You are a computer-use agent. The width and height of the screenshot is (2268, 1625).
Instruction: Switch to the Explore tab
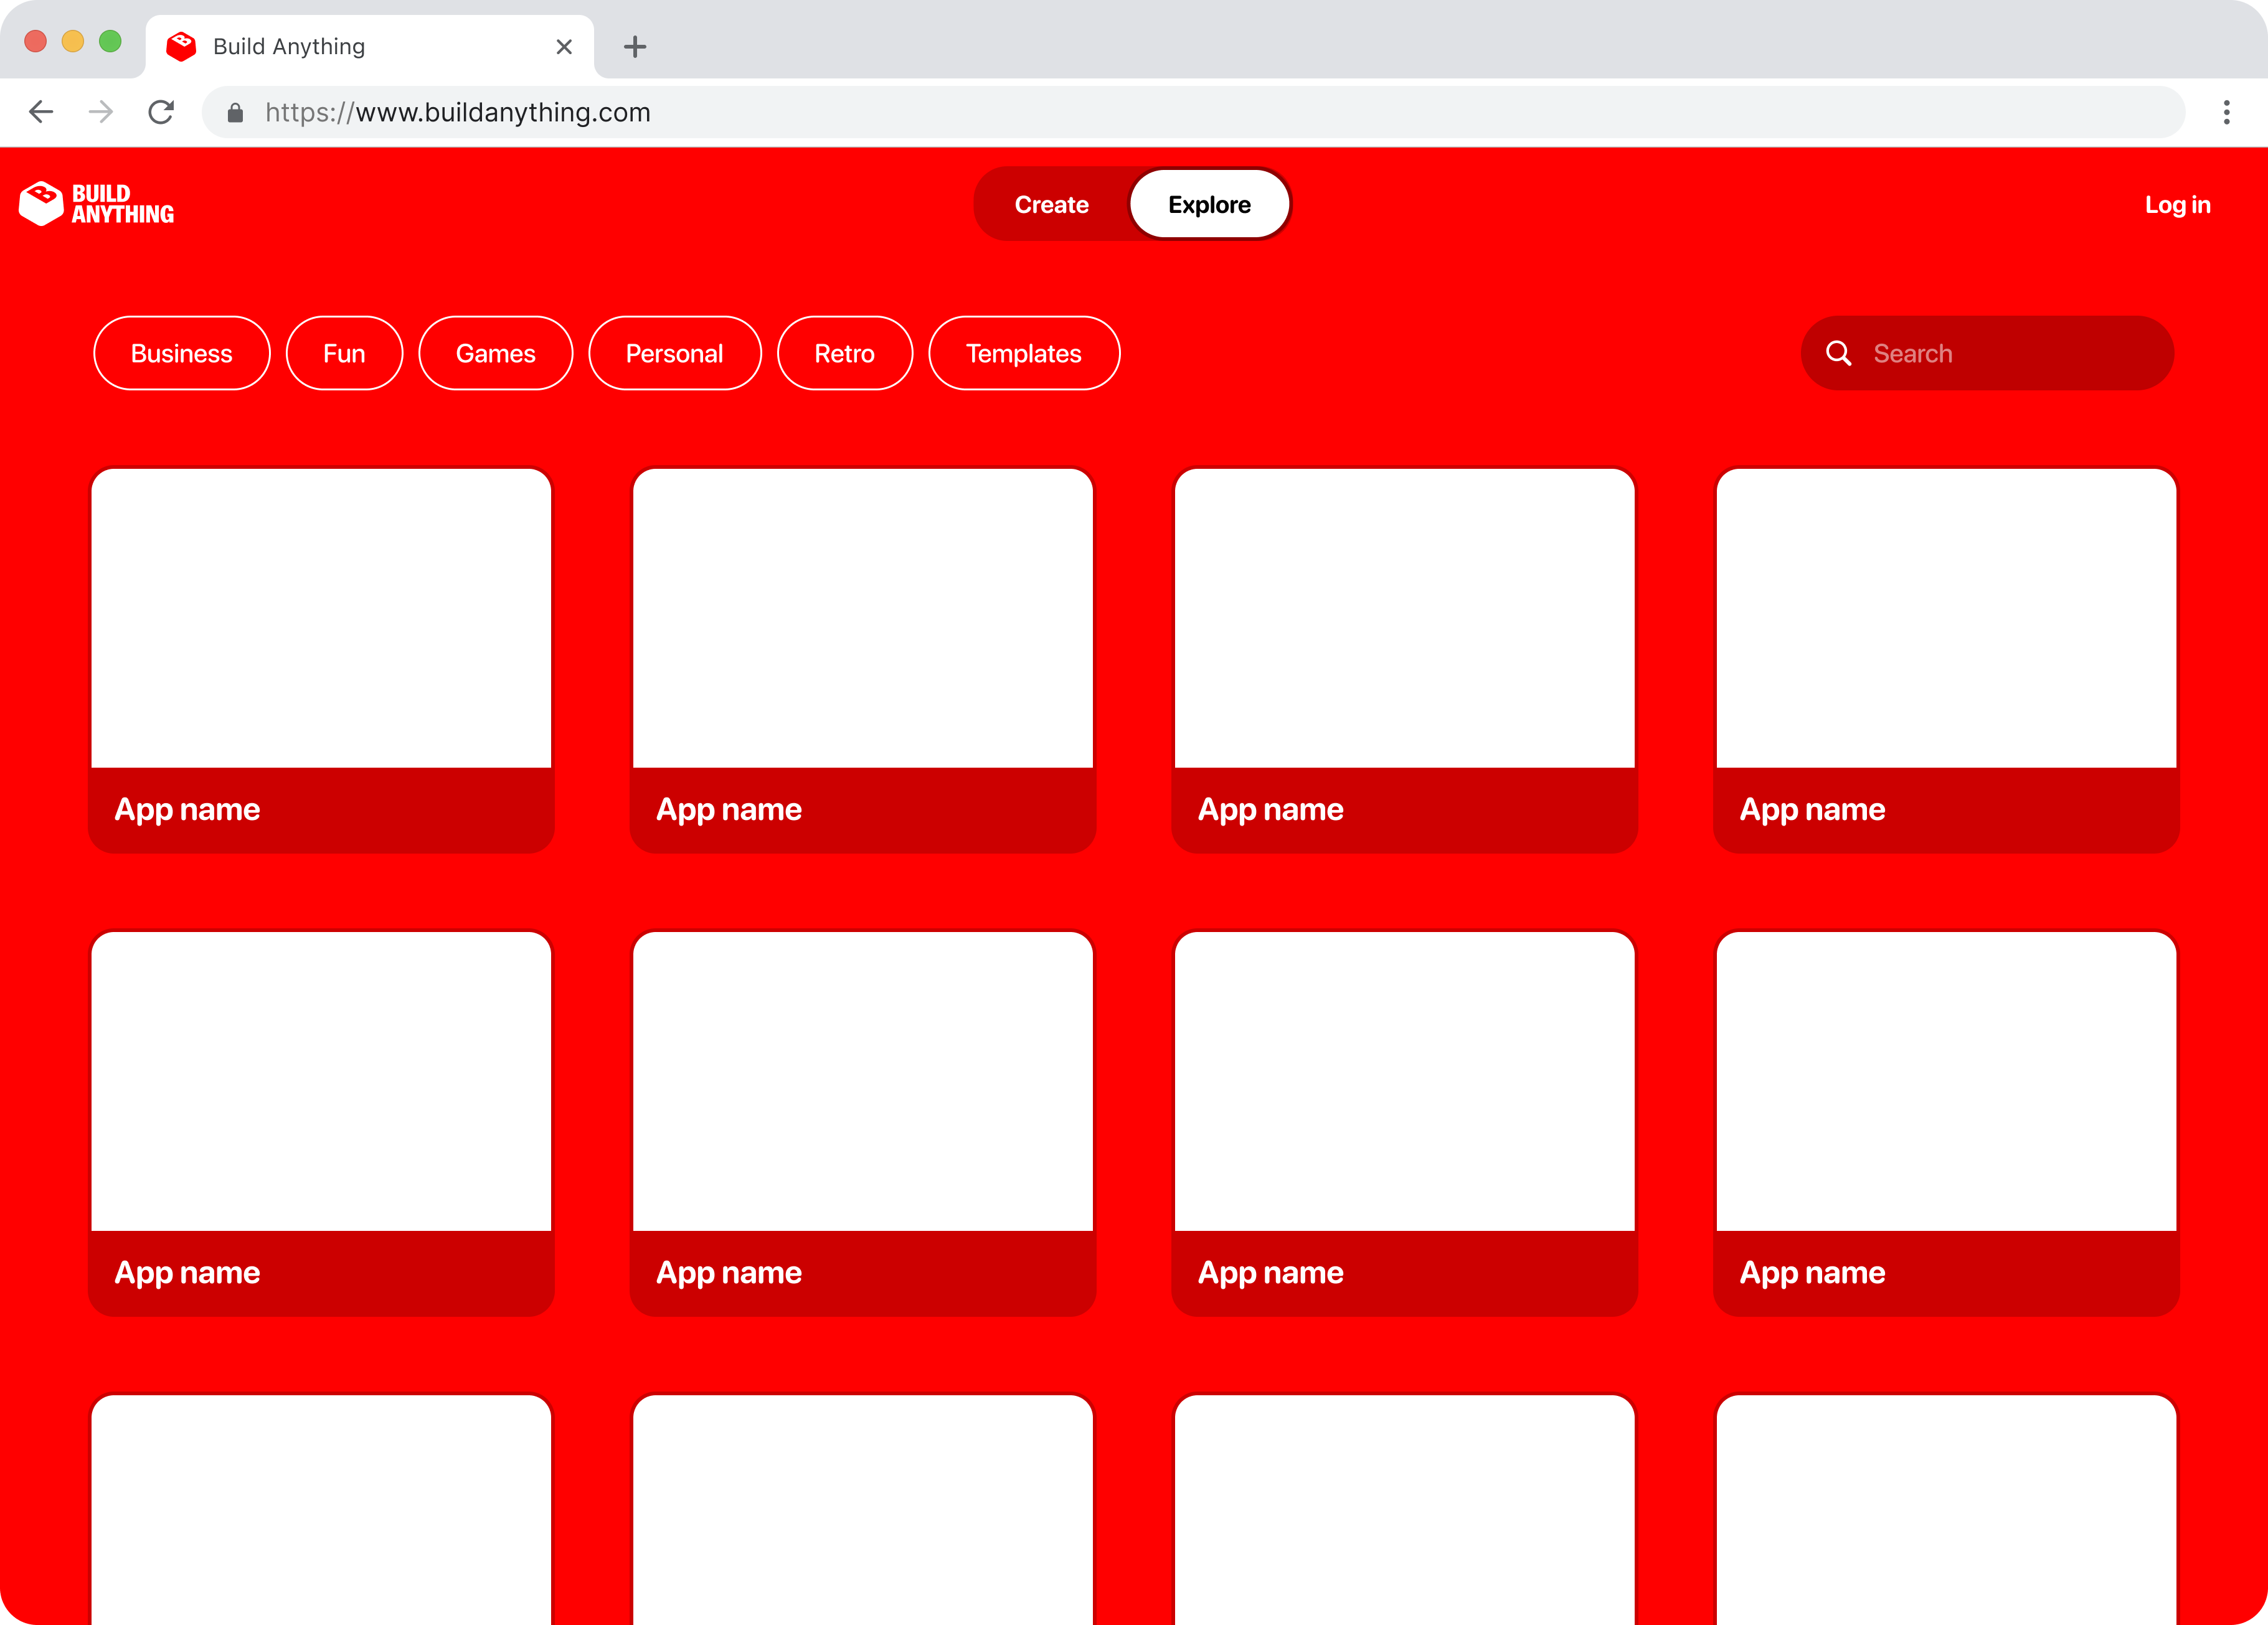pos(1209,205)
